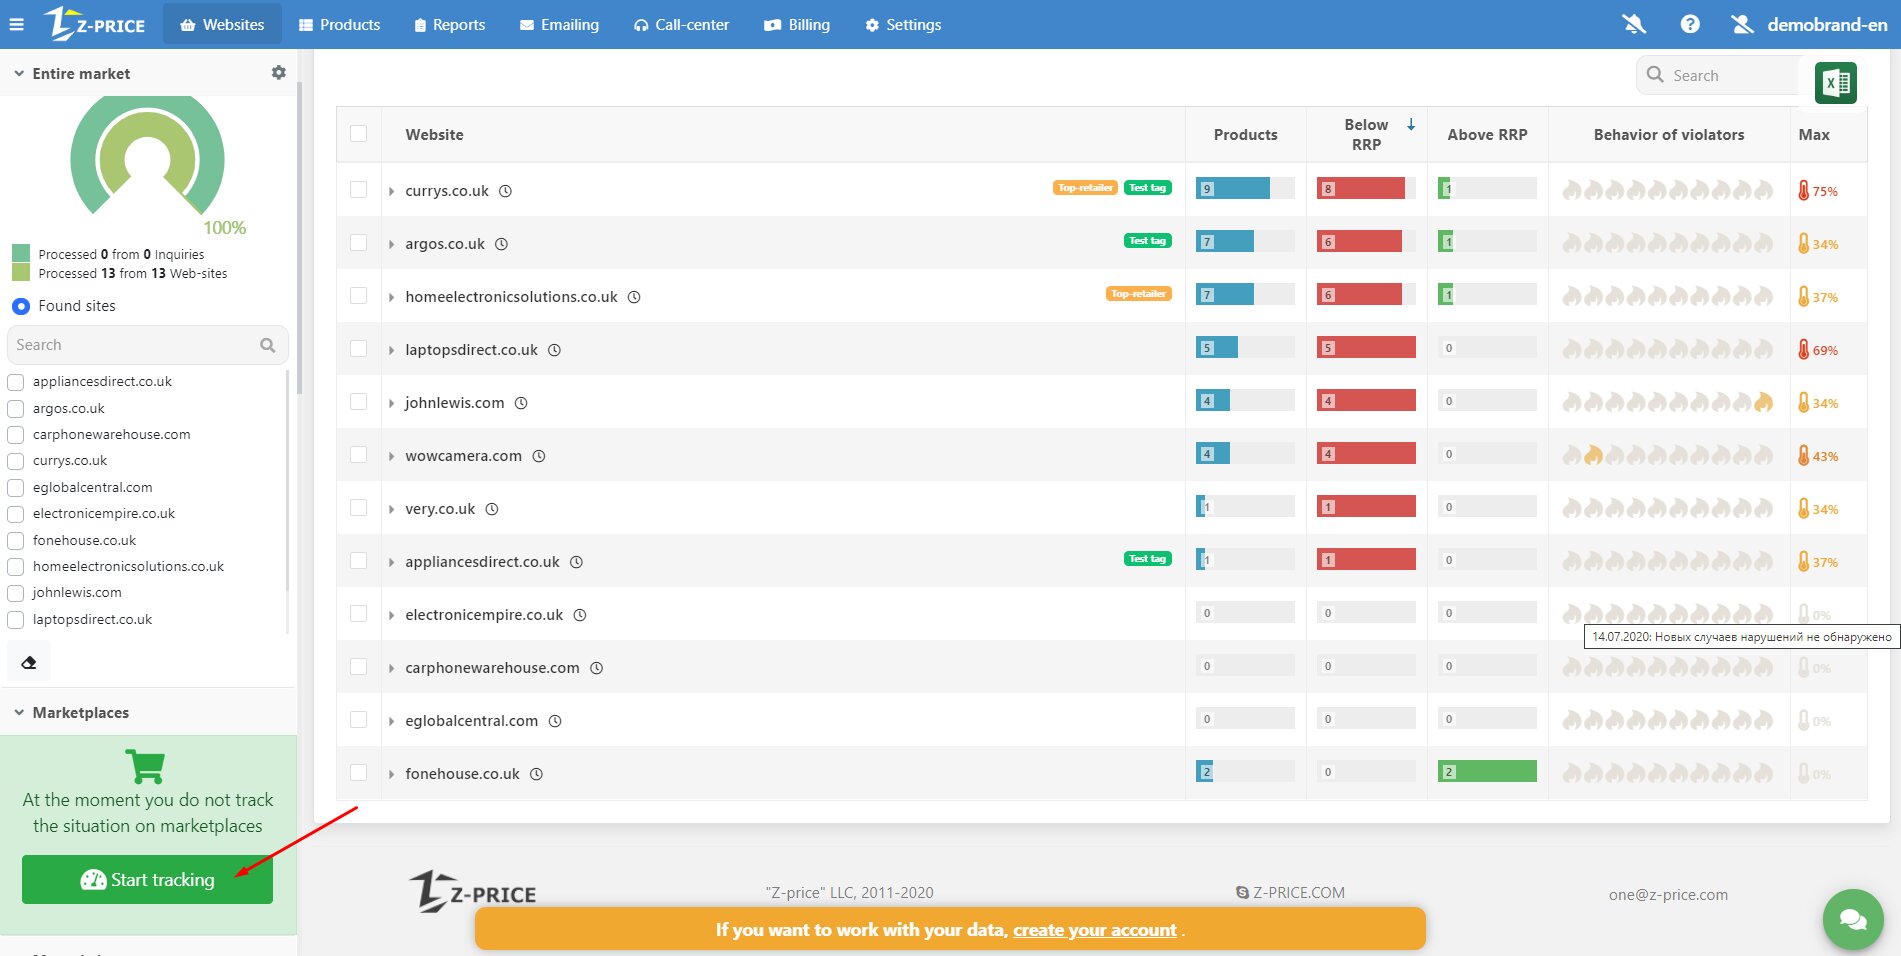This screenshot has height=956, width=1901.
Task: Open the Billing menu
Action: click(797, 24)
